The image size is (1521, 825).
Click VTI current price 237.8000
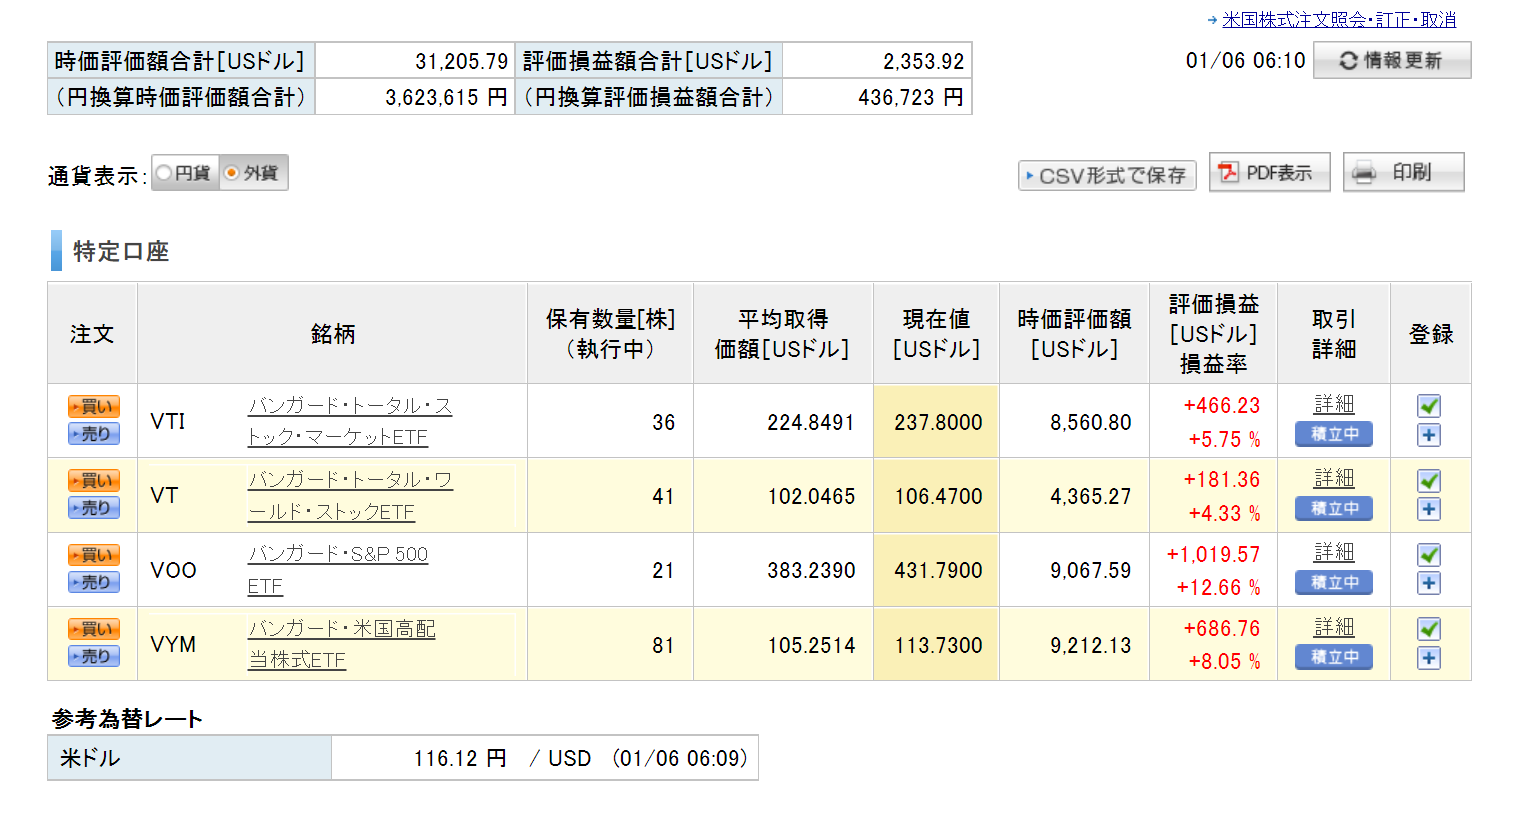pyautogui.click(x=938, y=422)
